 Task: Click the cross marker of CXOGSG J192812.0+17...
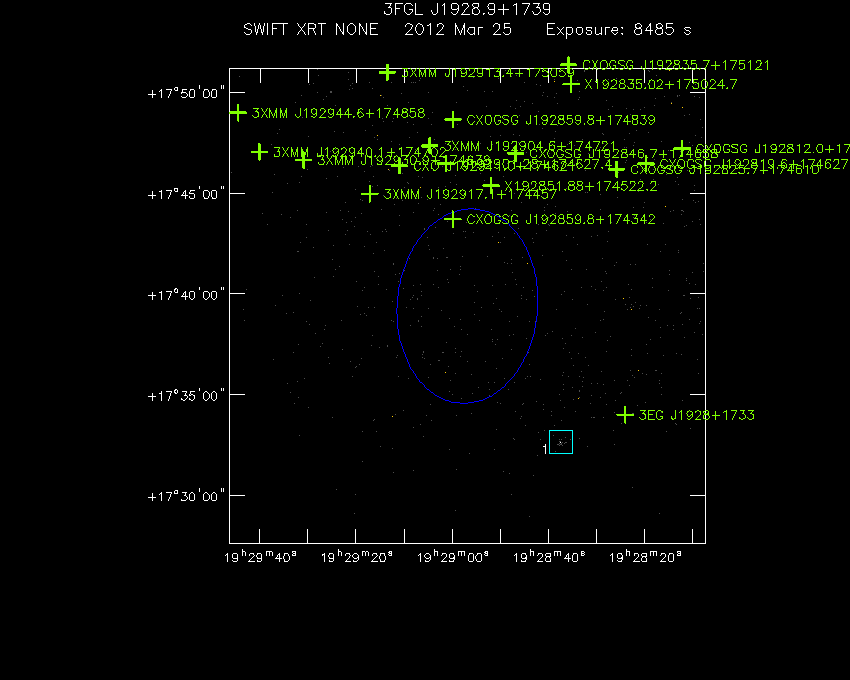[682, 149]
